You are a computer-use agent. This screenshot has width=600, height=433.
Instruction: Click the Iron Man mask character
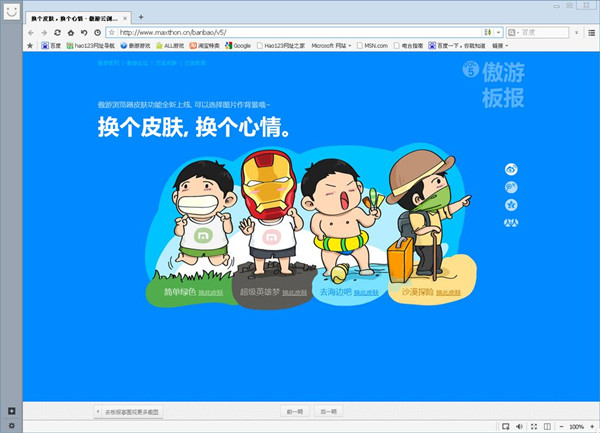tap(270, 212)
